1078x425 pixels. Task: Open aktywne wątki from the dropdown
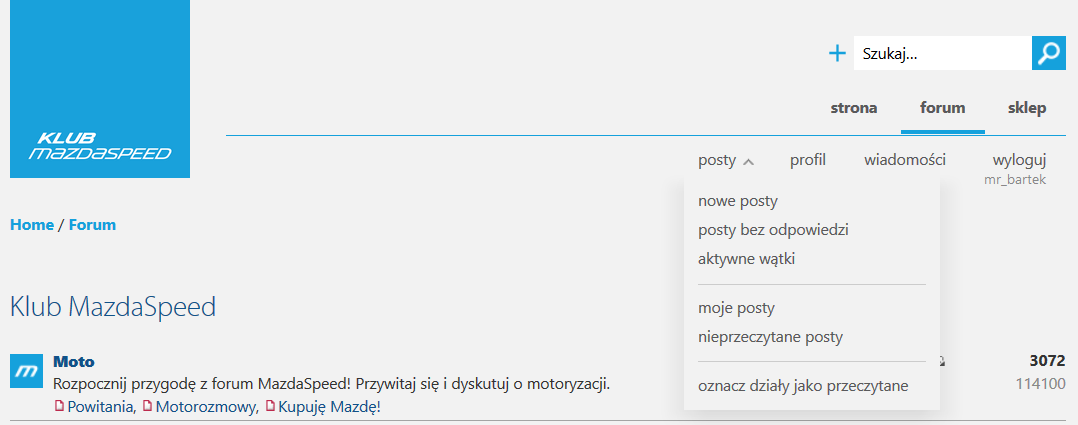pyautogui.click(x=747, y=259)
